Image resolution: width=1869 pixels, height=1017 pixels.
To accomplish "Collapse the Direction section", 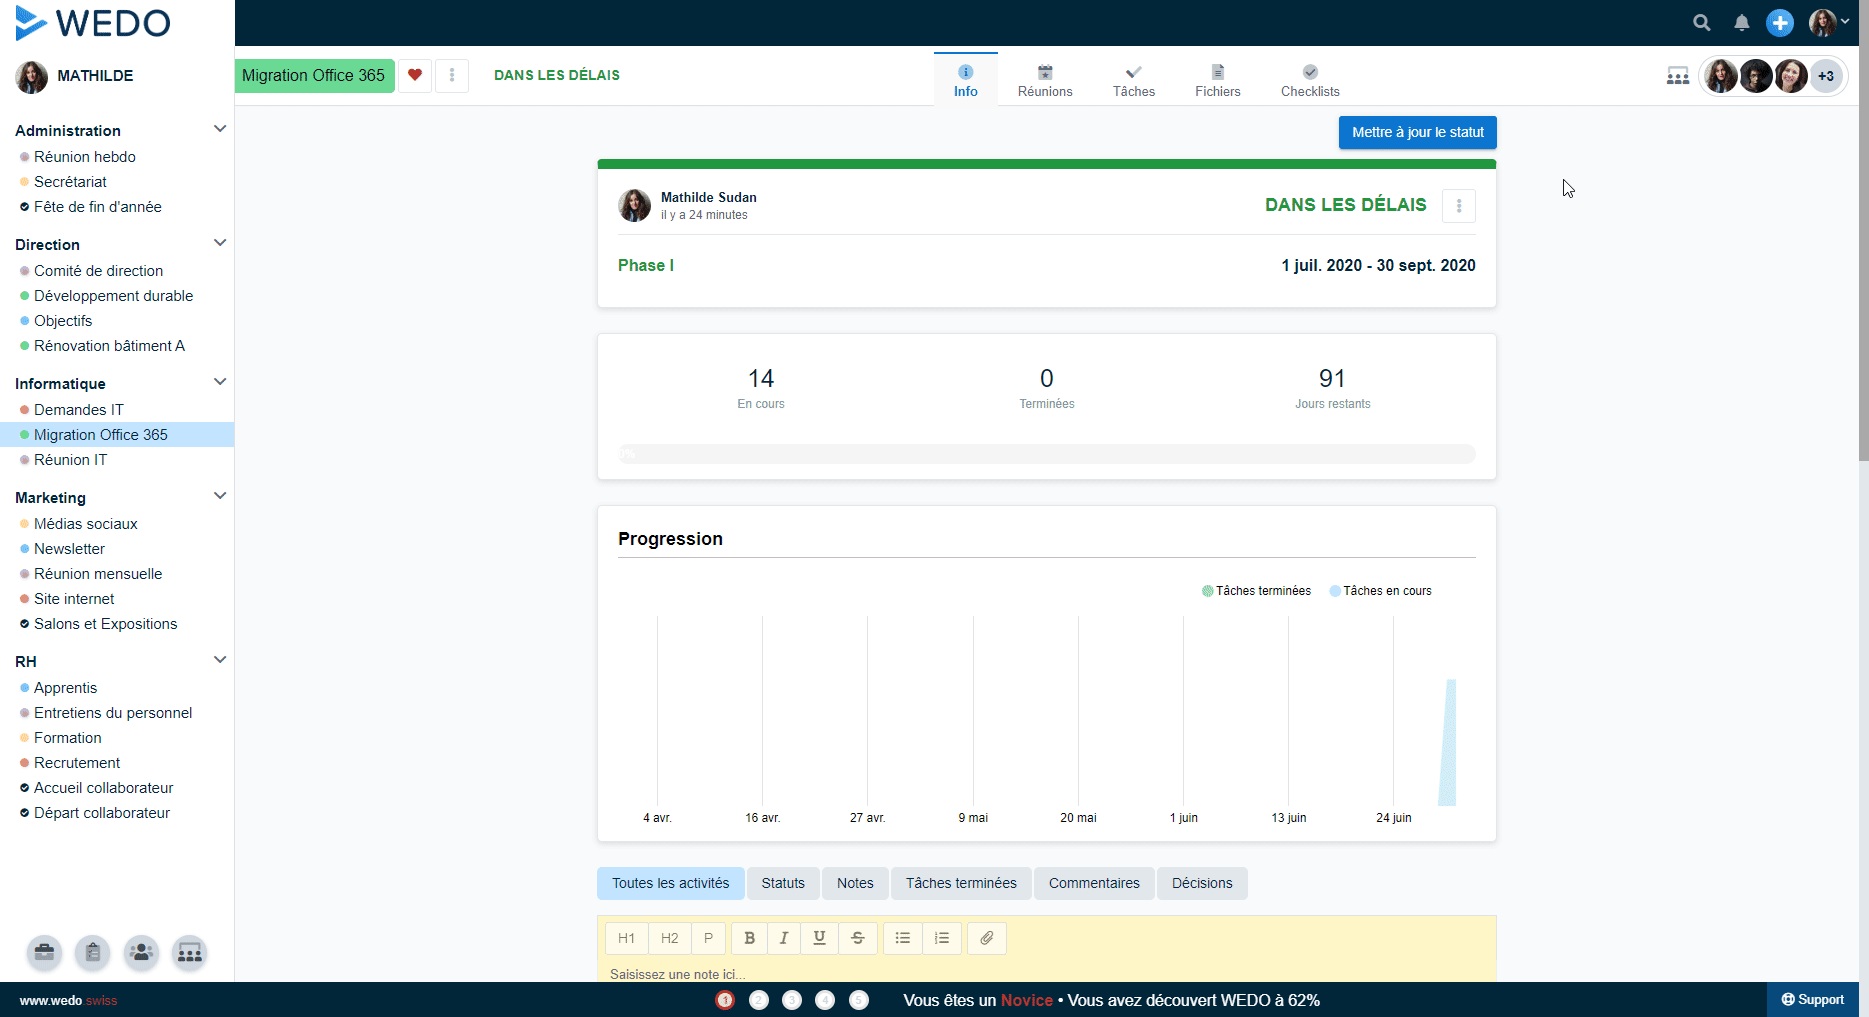I will point(220,243).
